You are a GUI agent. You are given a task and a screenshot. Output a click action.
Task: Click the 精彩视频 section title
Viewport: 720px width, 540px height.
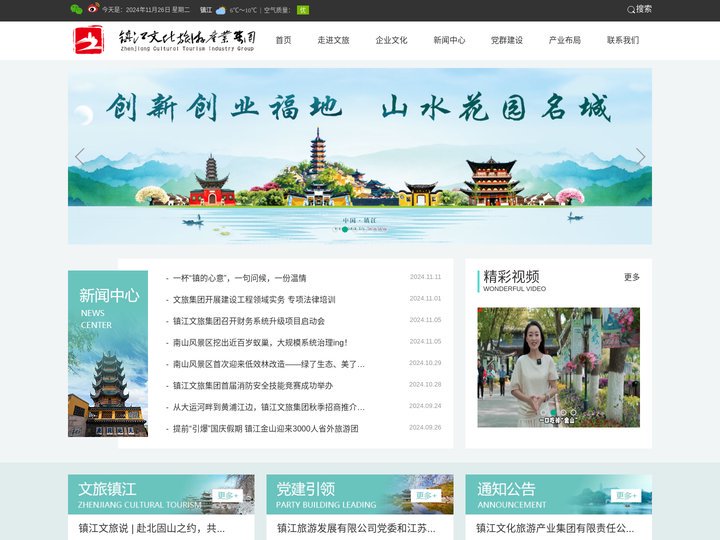point(511,276)
